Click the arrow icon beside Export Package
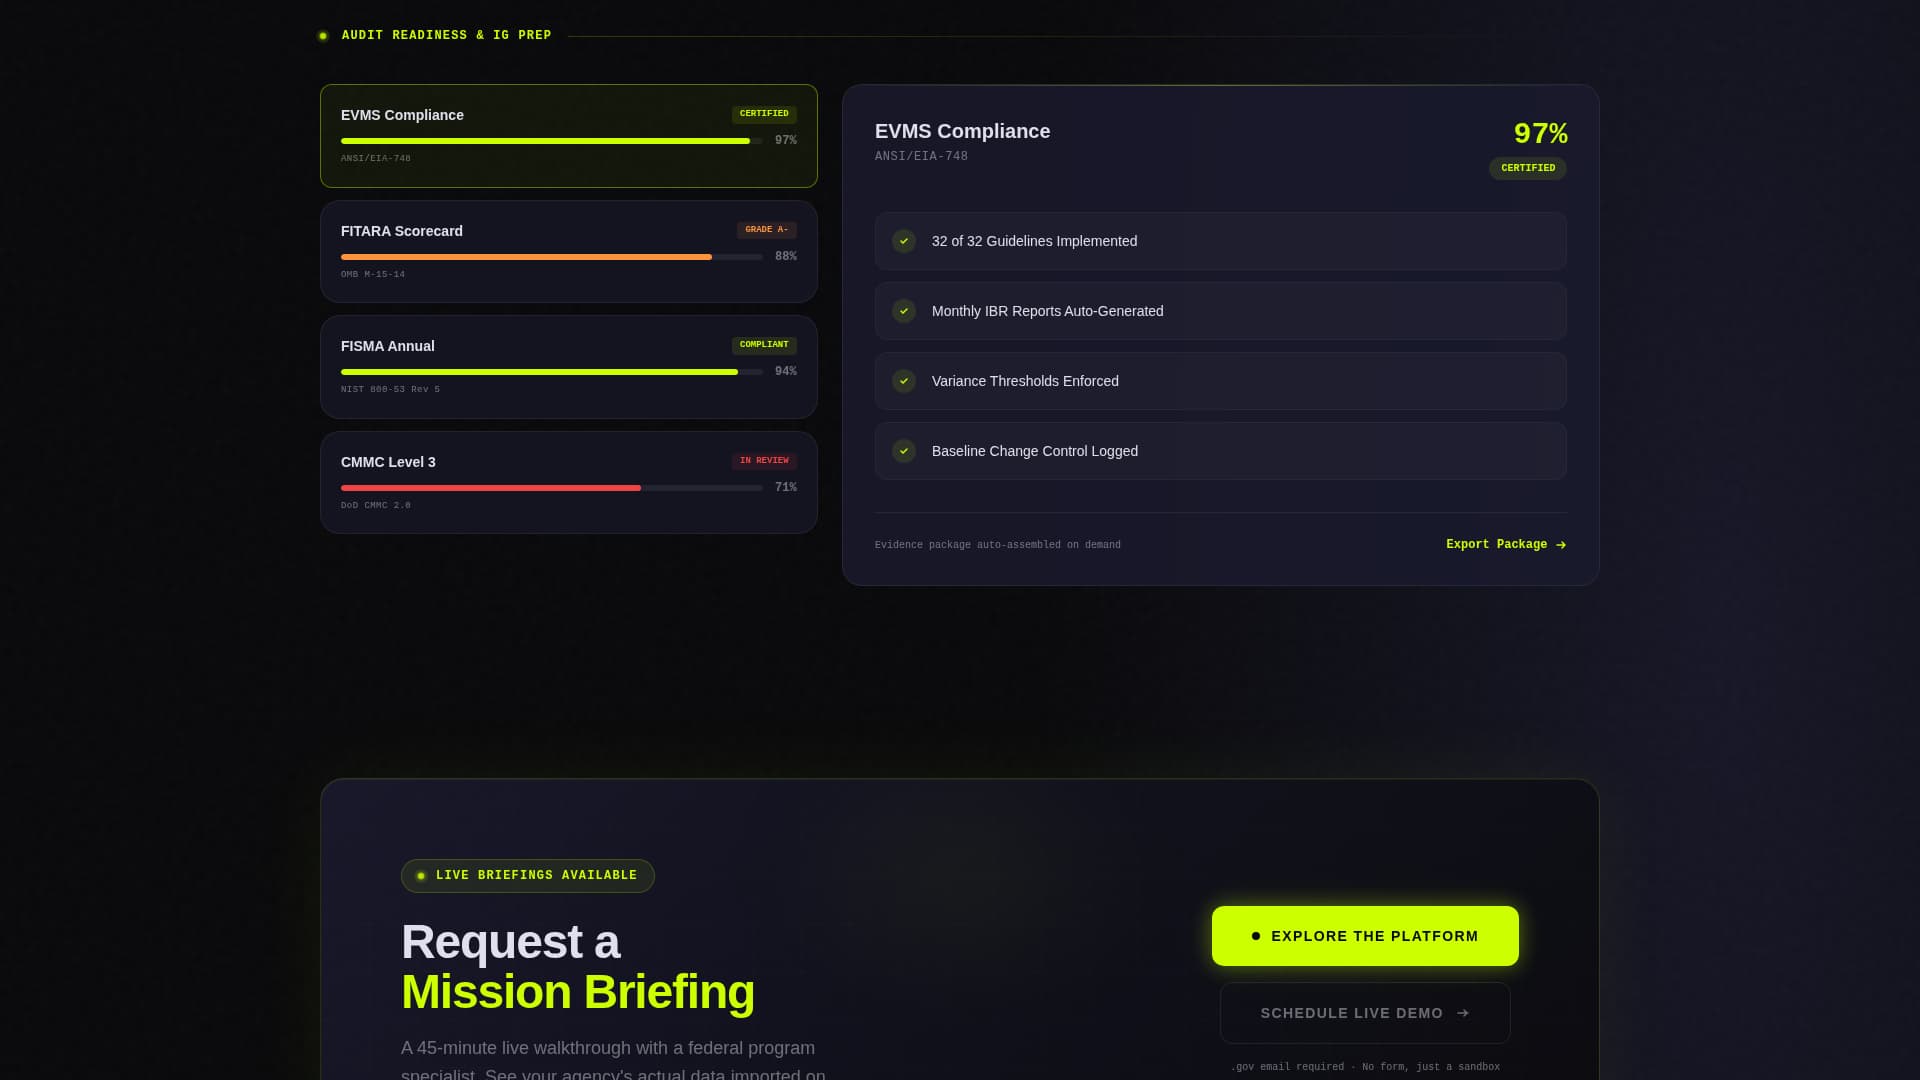This screenshot has height=1080, width=1920. 1561,545
